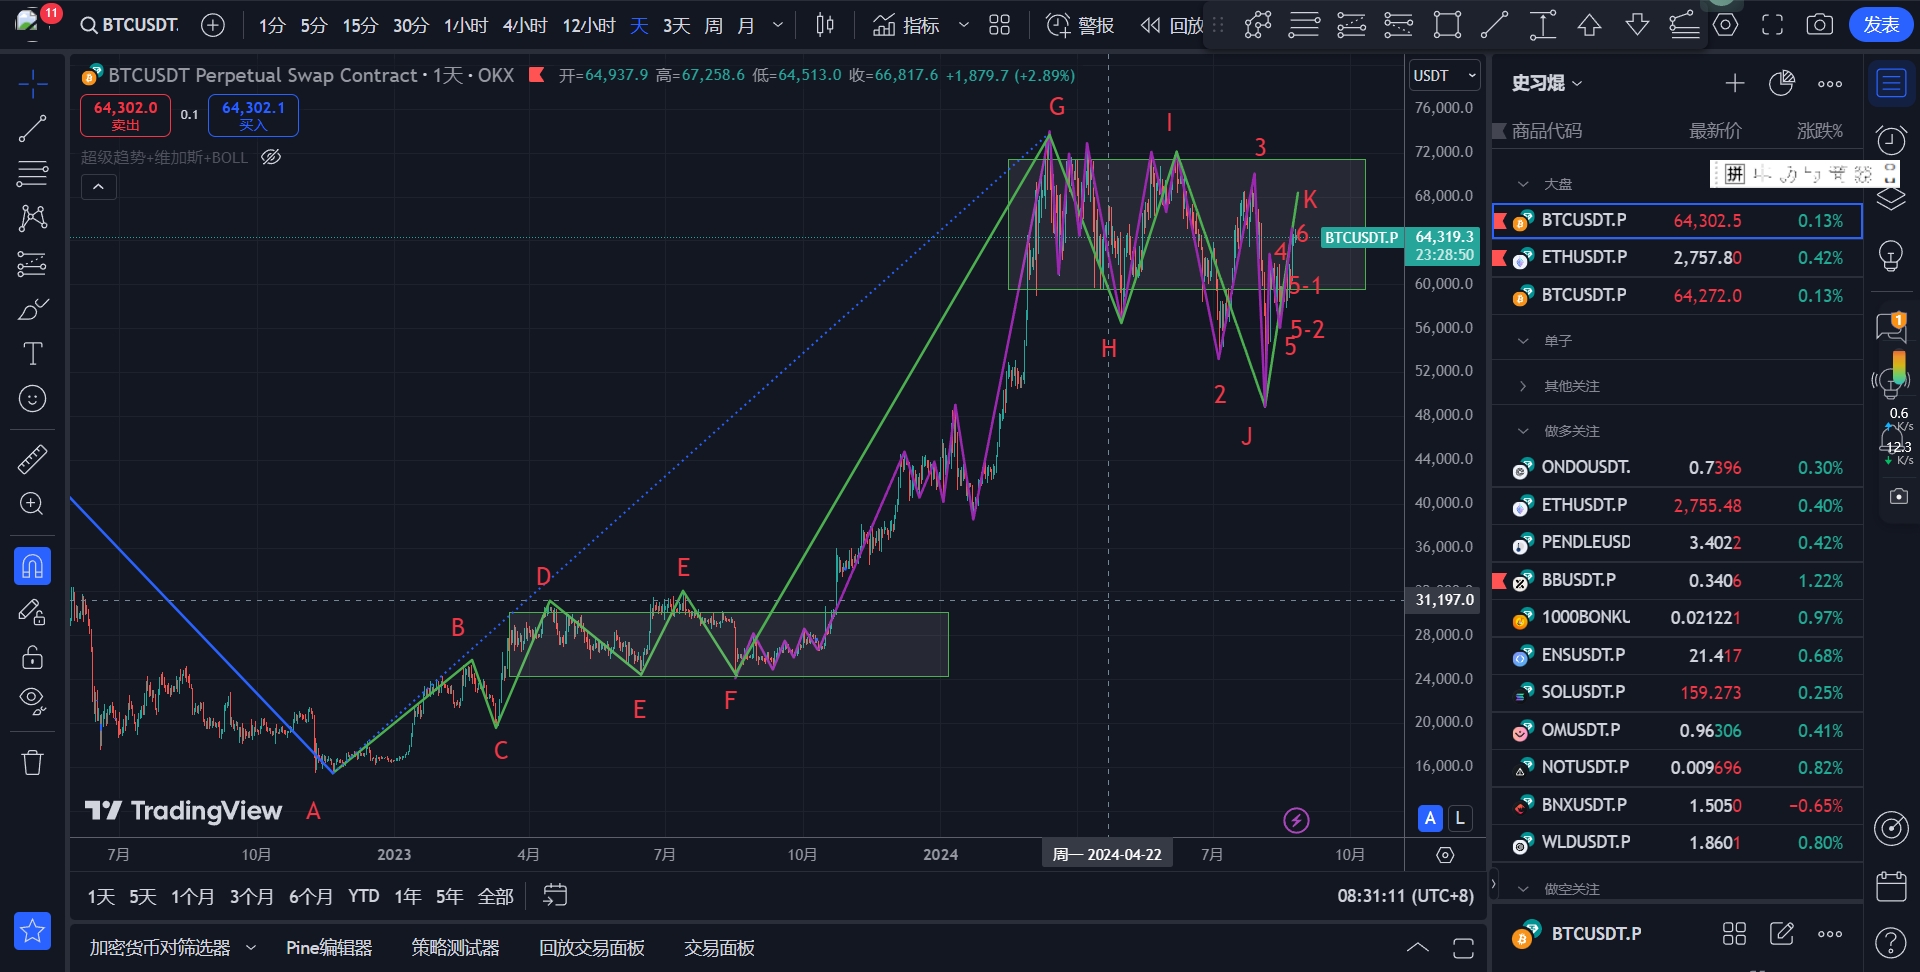
Task: Click the red sell price button
Action: (x=125, y=115)
